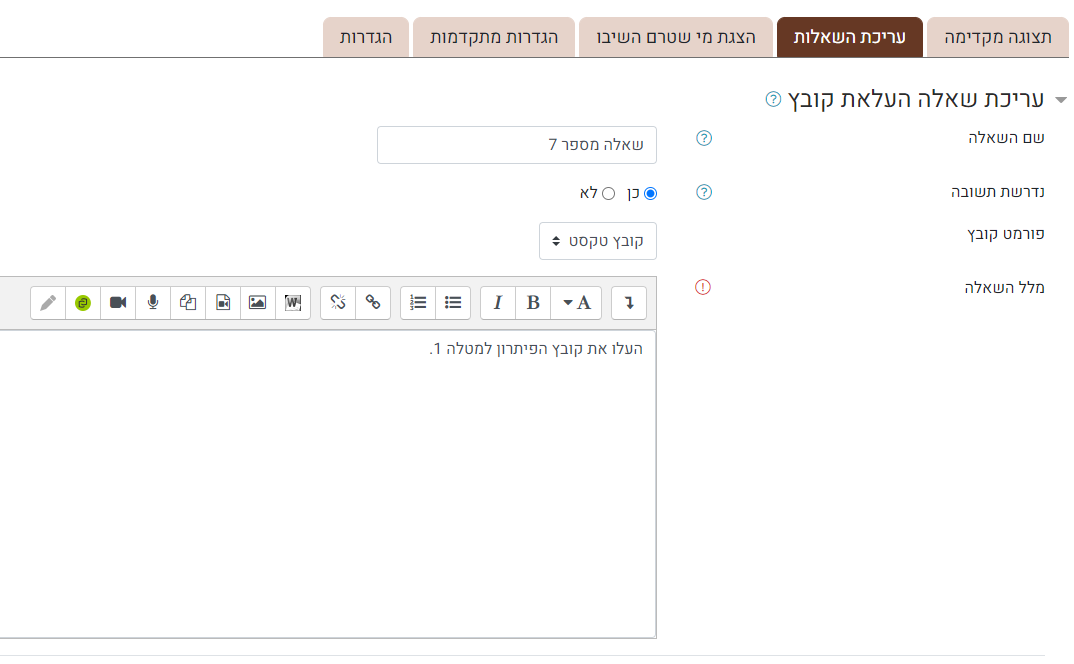Toggle italic text formatting
The width and height of the screenshot is (1074, 664).
498,302
